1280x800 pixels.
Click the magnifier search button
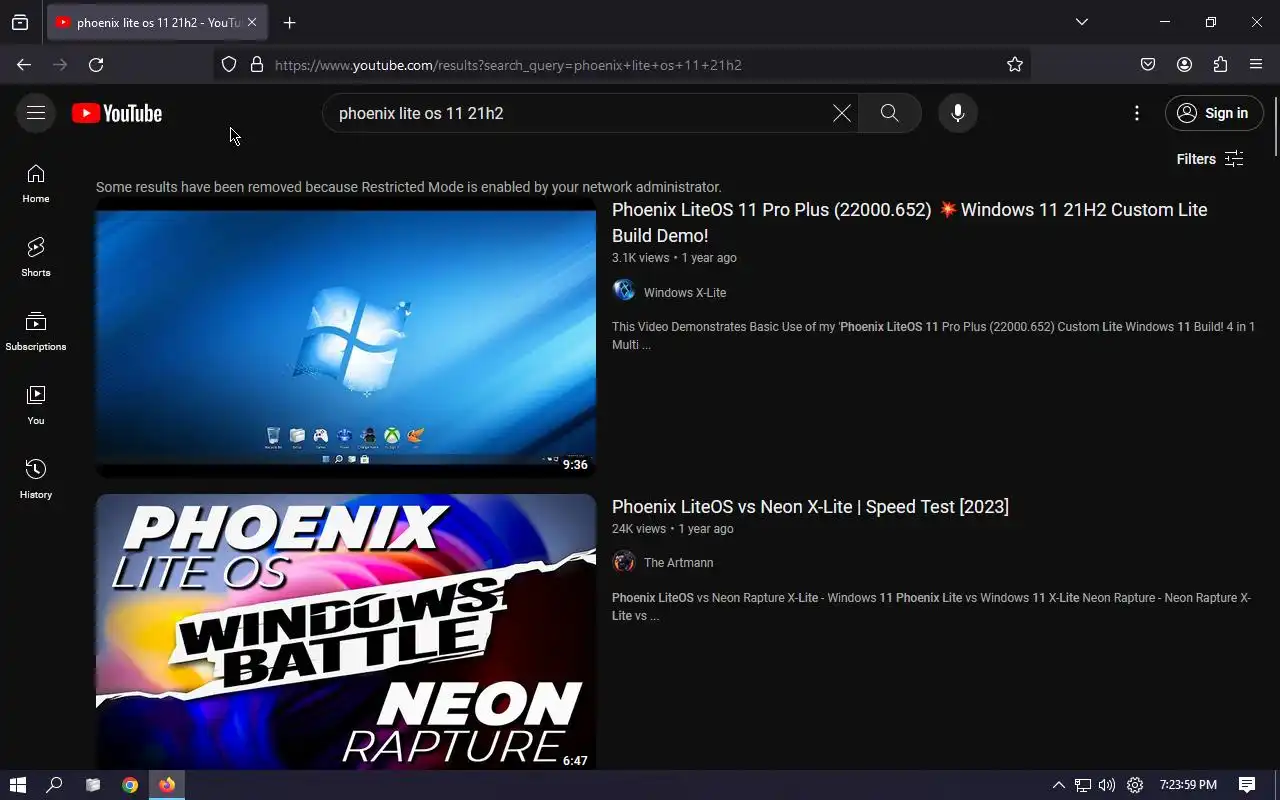click(890, 113)
